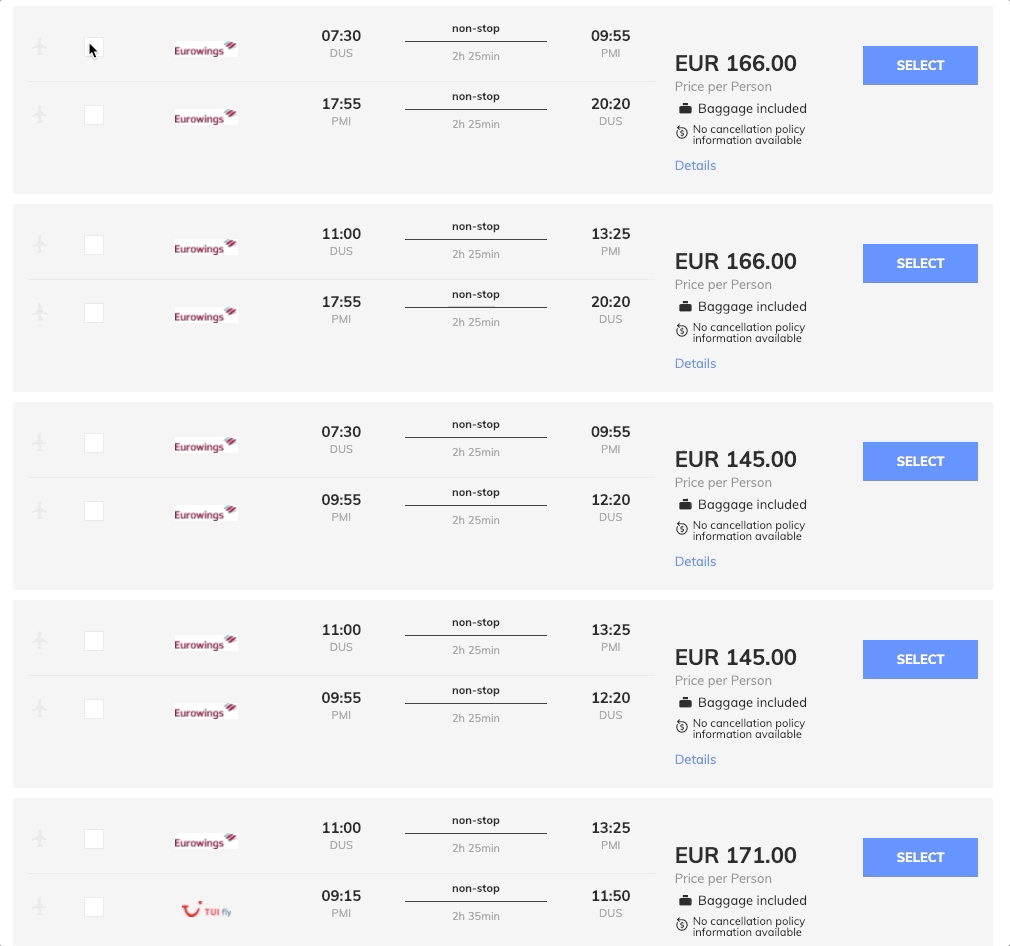Image resolution: width=1010 pixels, height=946 pixels.
Task: Click the cancellation policy icon in the first EUR 145.00 offer
Action: point(681,529)
